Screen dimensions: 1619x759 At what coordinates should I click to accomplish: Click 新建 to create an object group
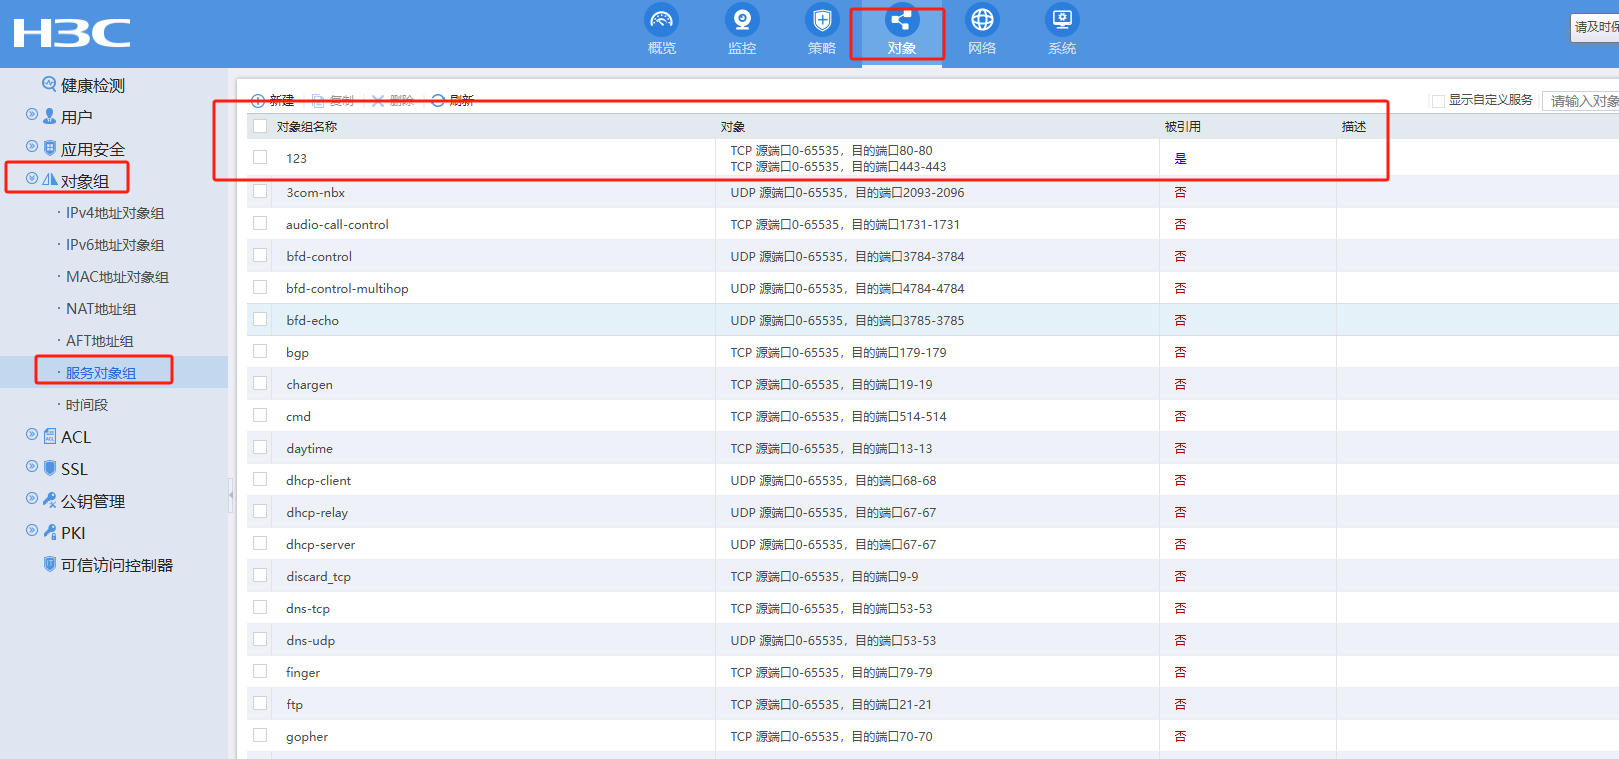click(272, 100)
